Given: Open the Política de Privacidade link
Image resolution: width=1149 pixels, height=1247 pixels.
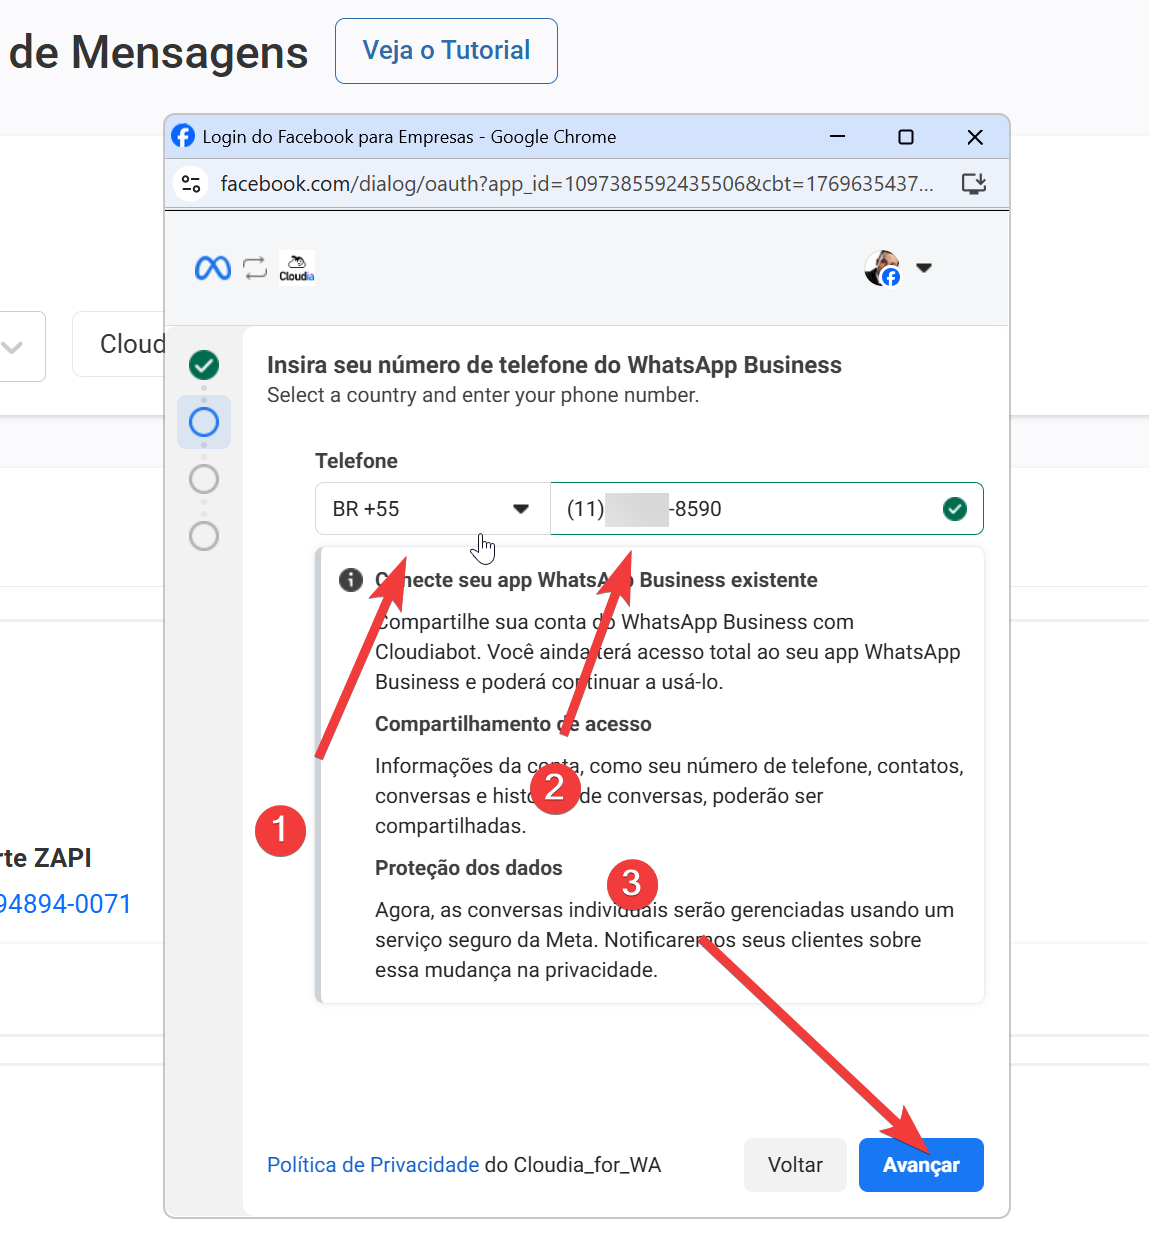Looking at the screenshot, I should coord(373,1165).
